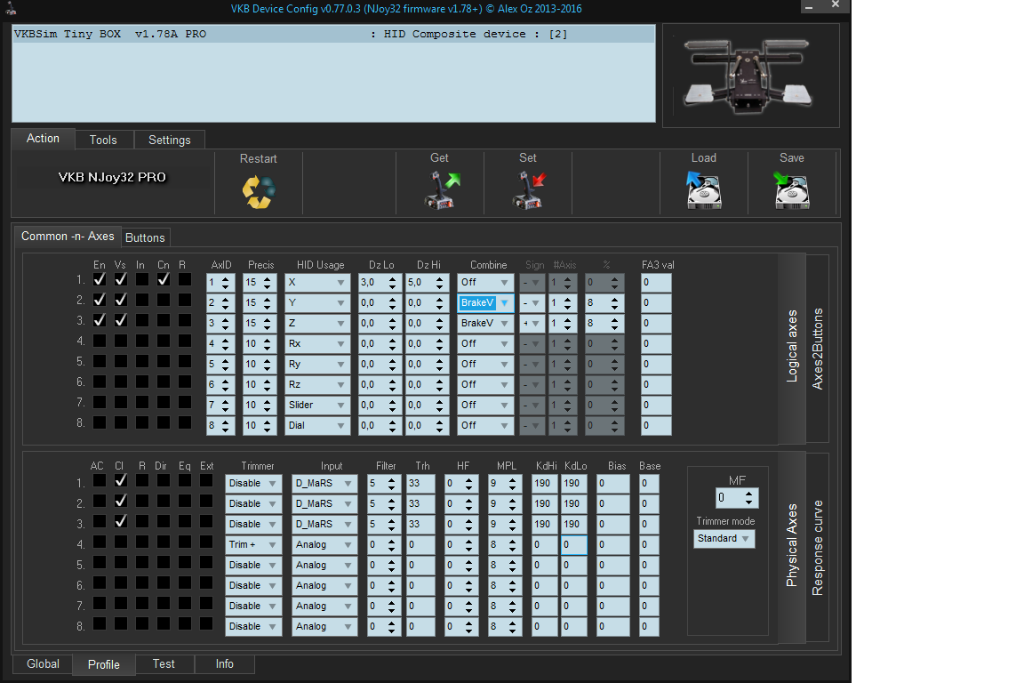Select VKBSim Tiny BOX device row

[333, 34]
